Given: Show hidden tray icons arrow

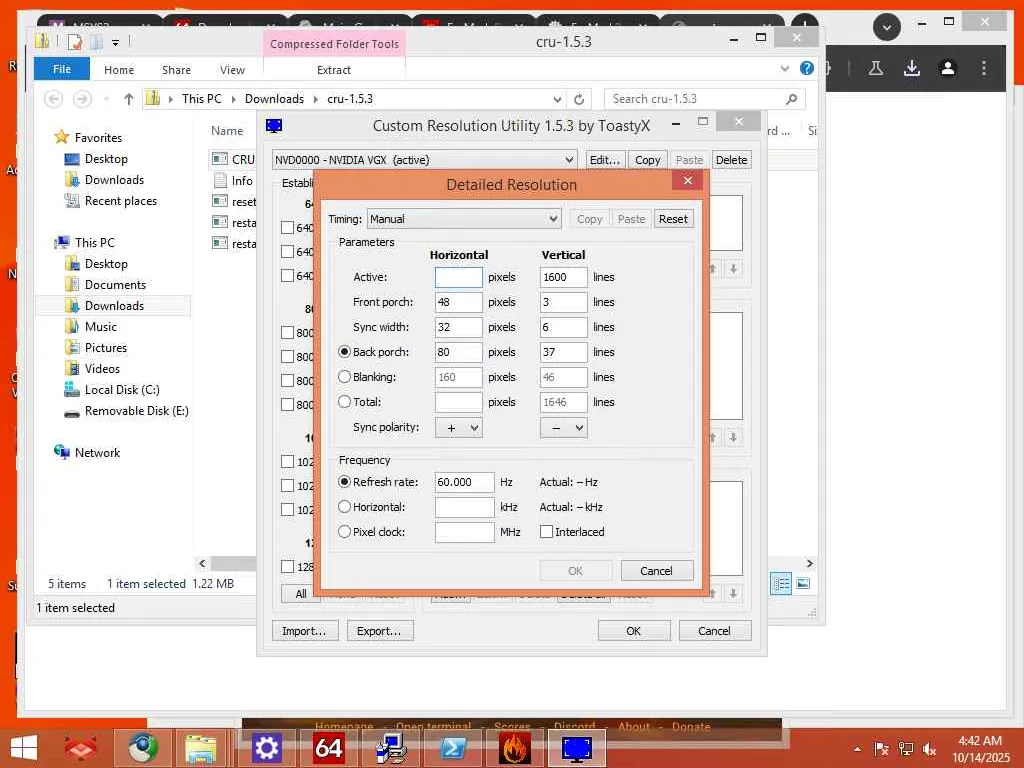Looking at the screenshot, I should [857, 749].
